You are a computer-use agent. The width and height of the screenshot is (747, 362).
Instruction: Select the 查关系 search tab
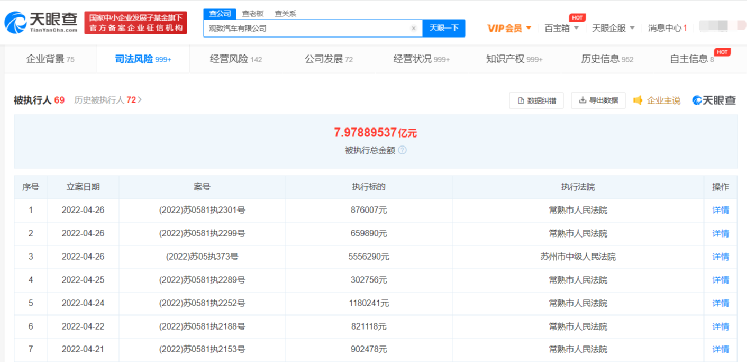click(285, 14)
